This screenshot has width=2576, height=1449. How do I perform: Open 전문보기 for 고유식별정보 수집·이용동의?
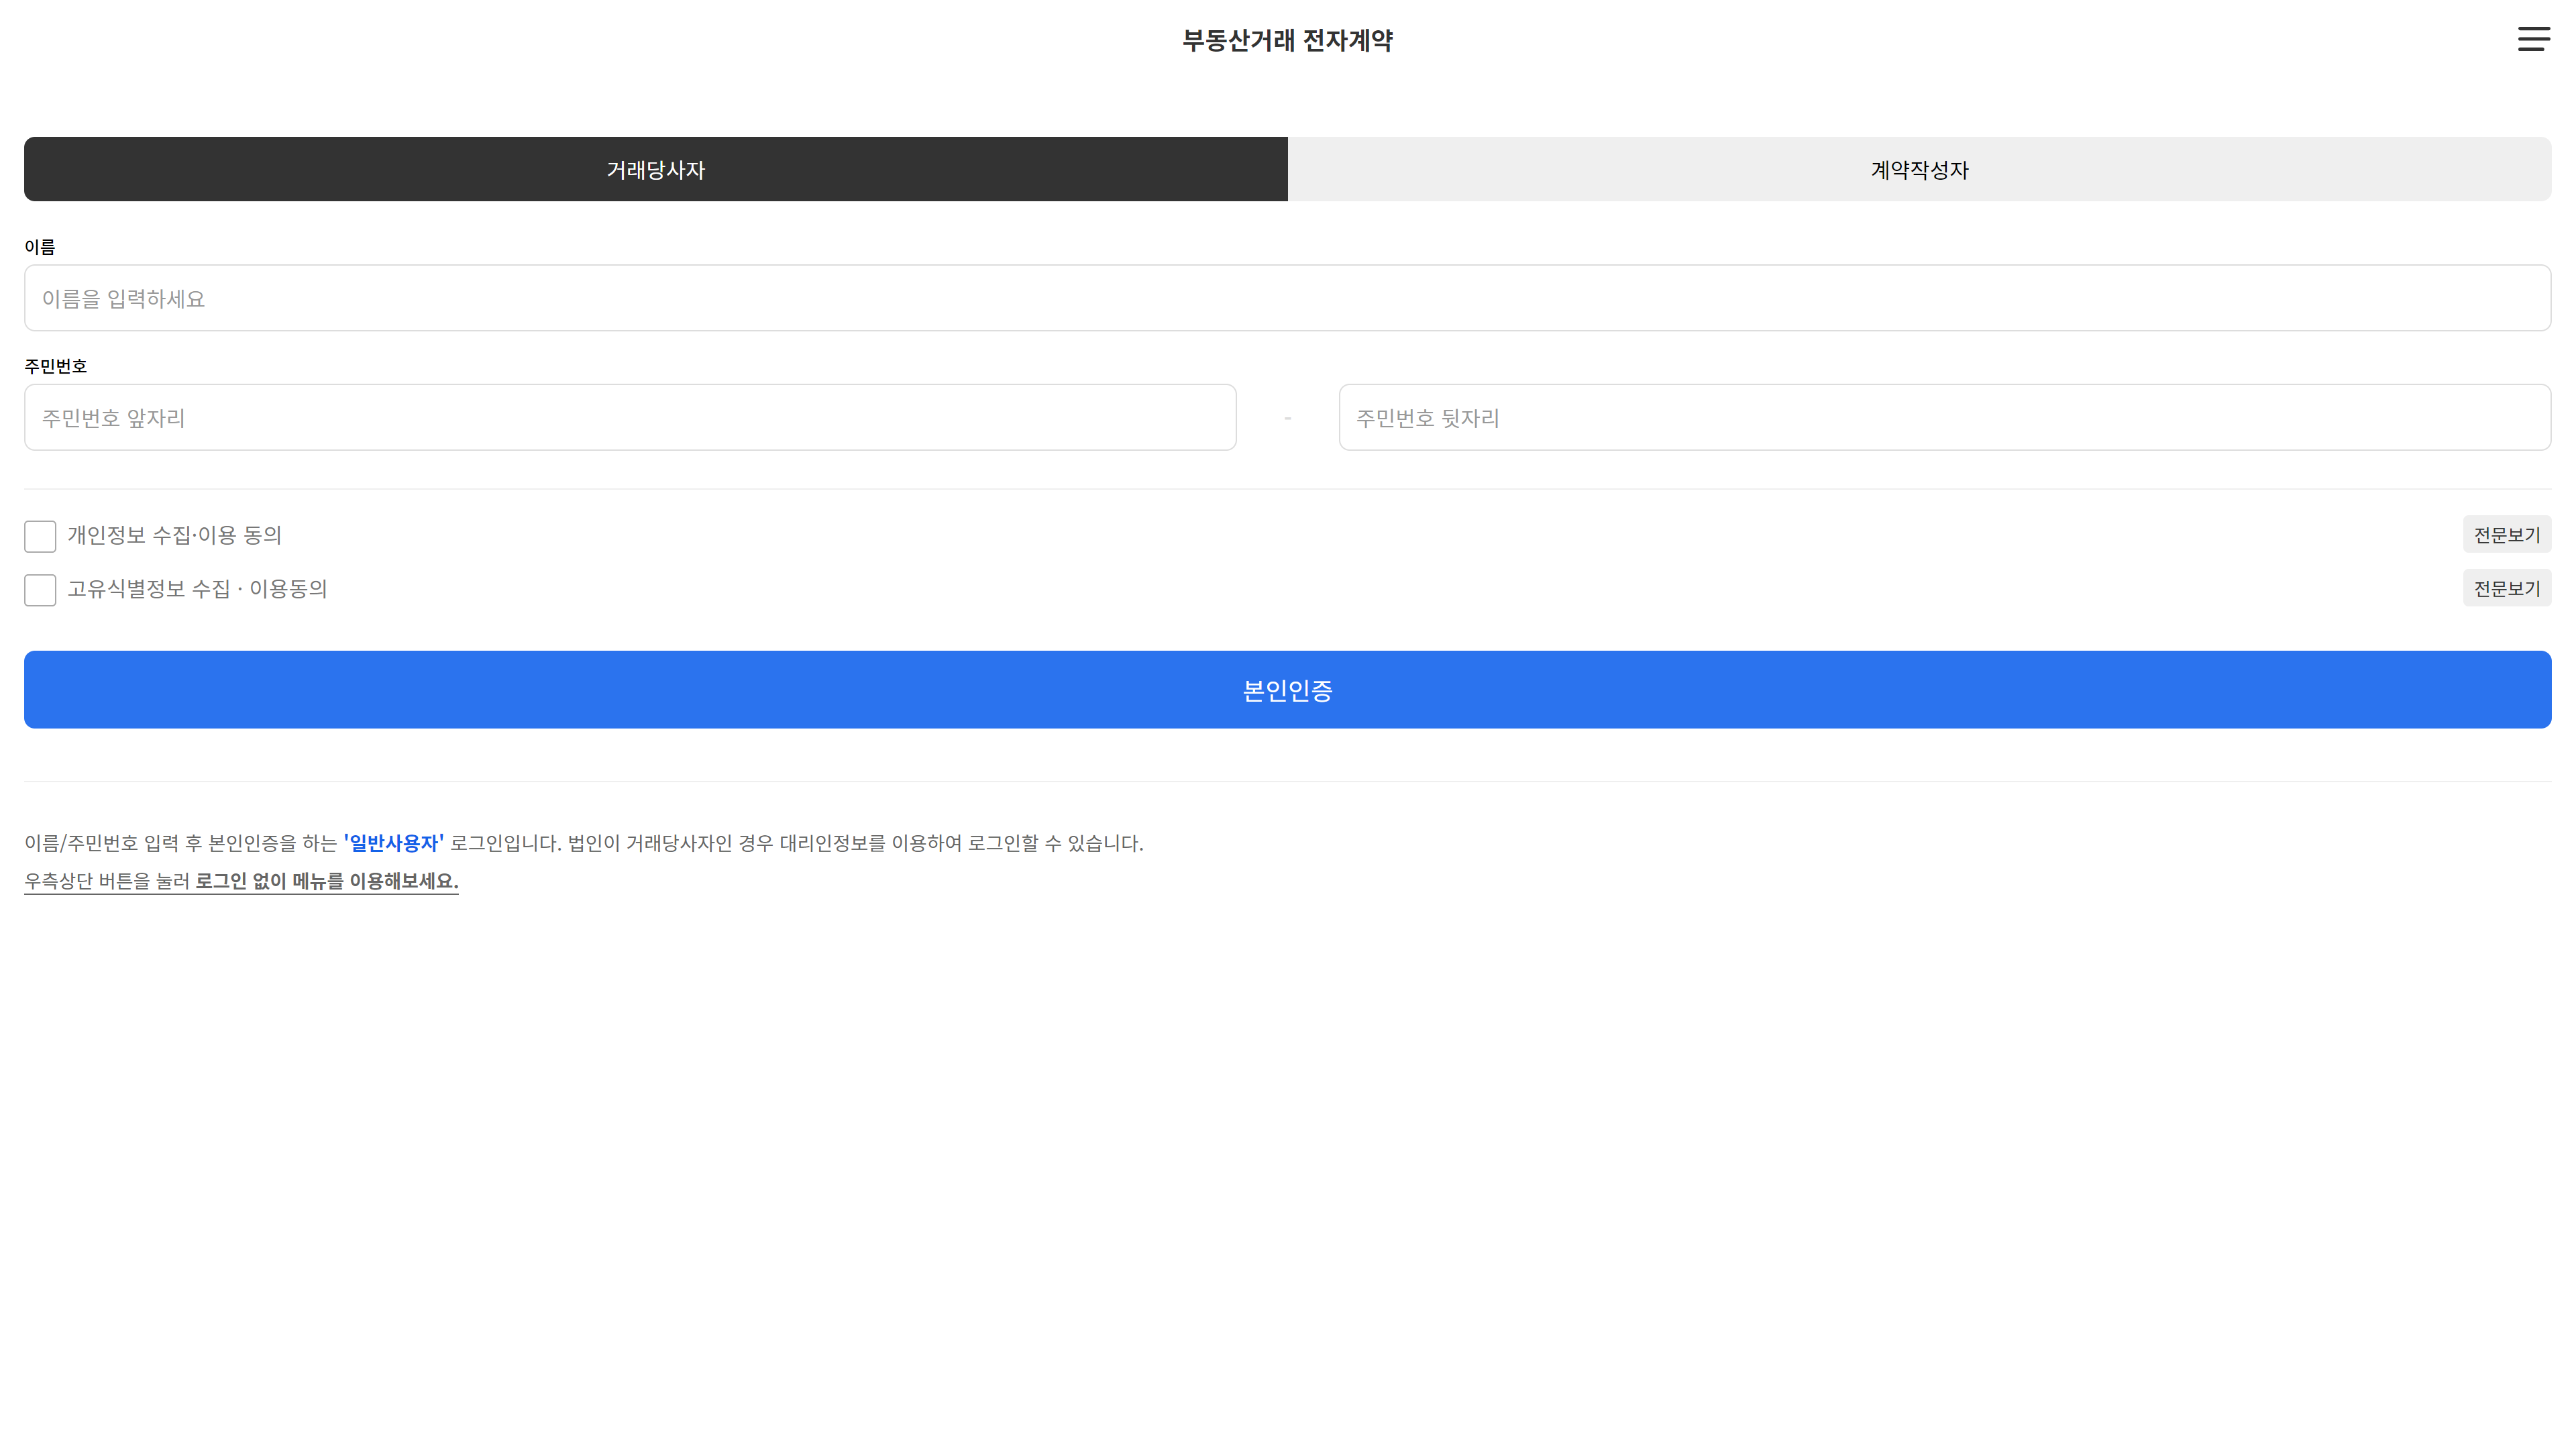point(2506,588)
